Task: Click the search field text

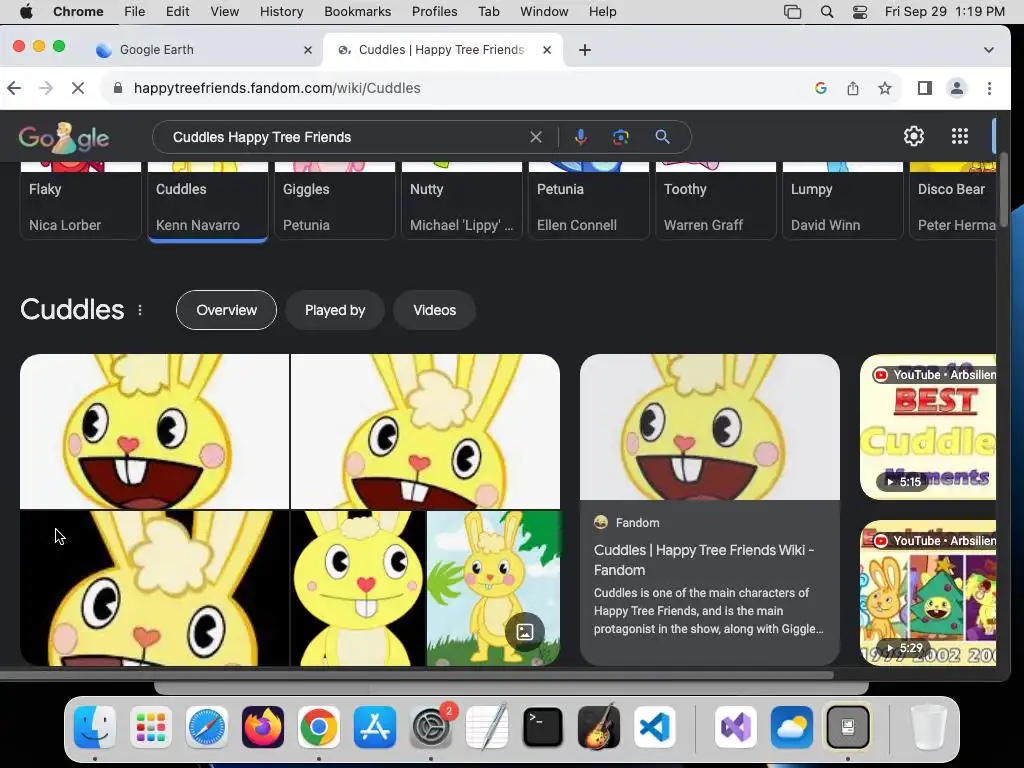Action: (x=262, y=137)
